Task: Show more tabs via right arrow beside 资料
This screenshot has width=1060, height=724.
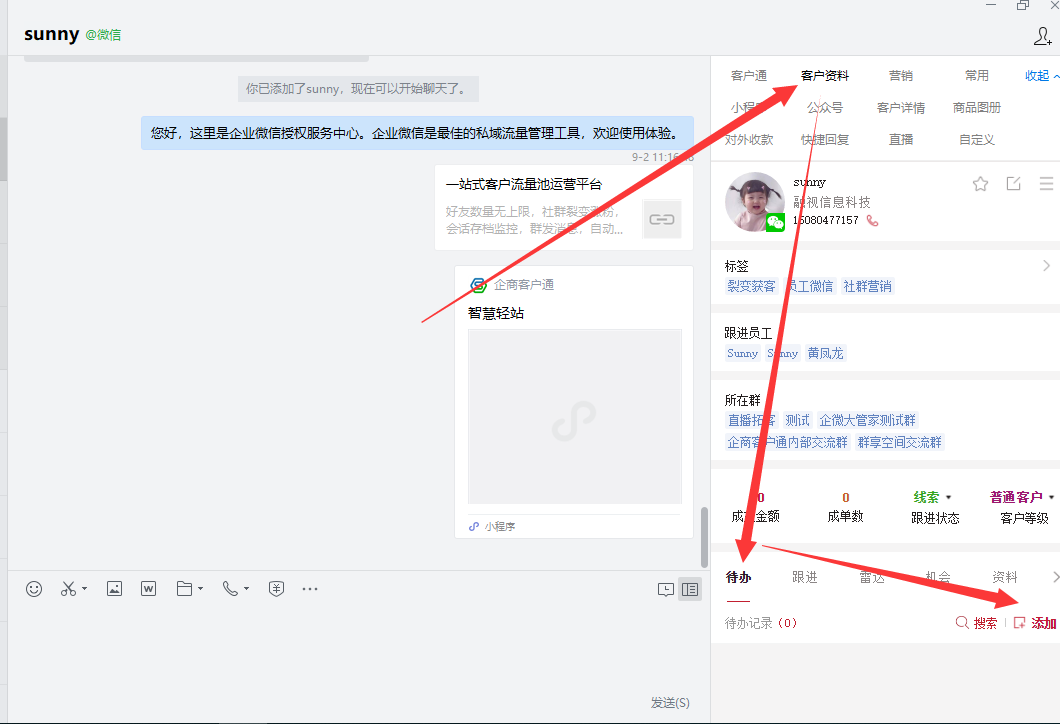Action: 1055,577
